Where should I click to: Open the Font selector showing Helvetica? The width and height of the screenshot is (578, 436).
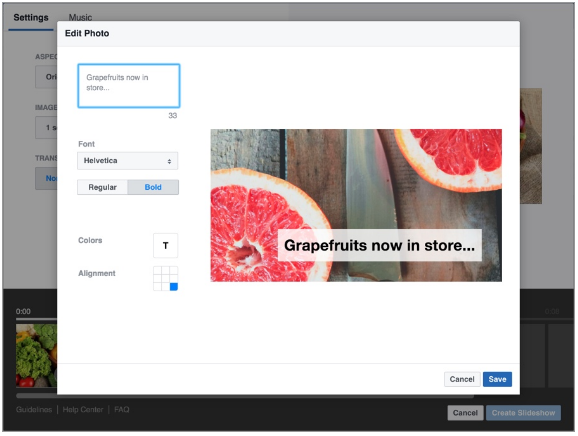pos(128,161)
